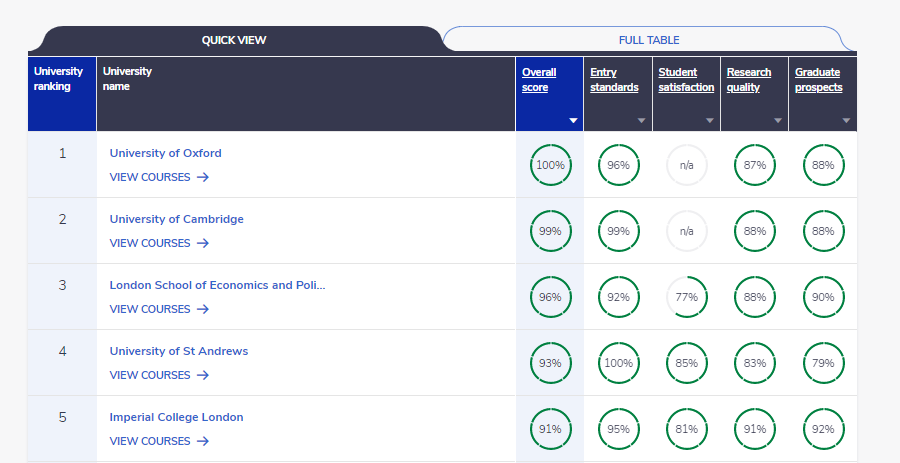
Task: Click sort arrow under Student satisfaction
Action: pos(709,120)
